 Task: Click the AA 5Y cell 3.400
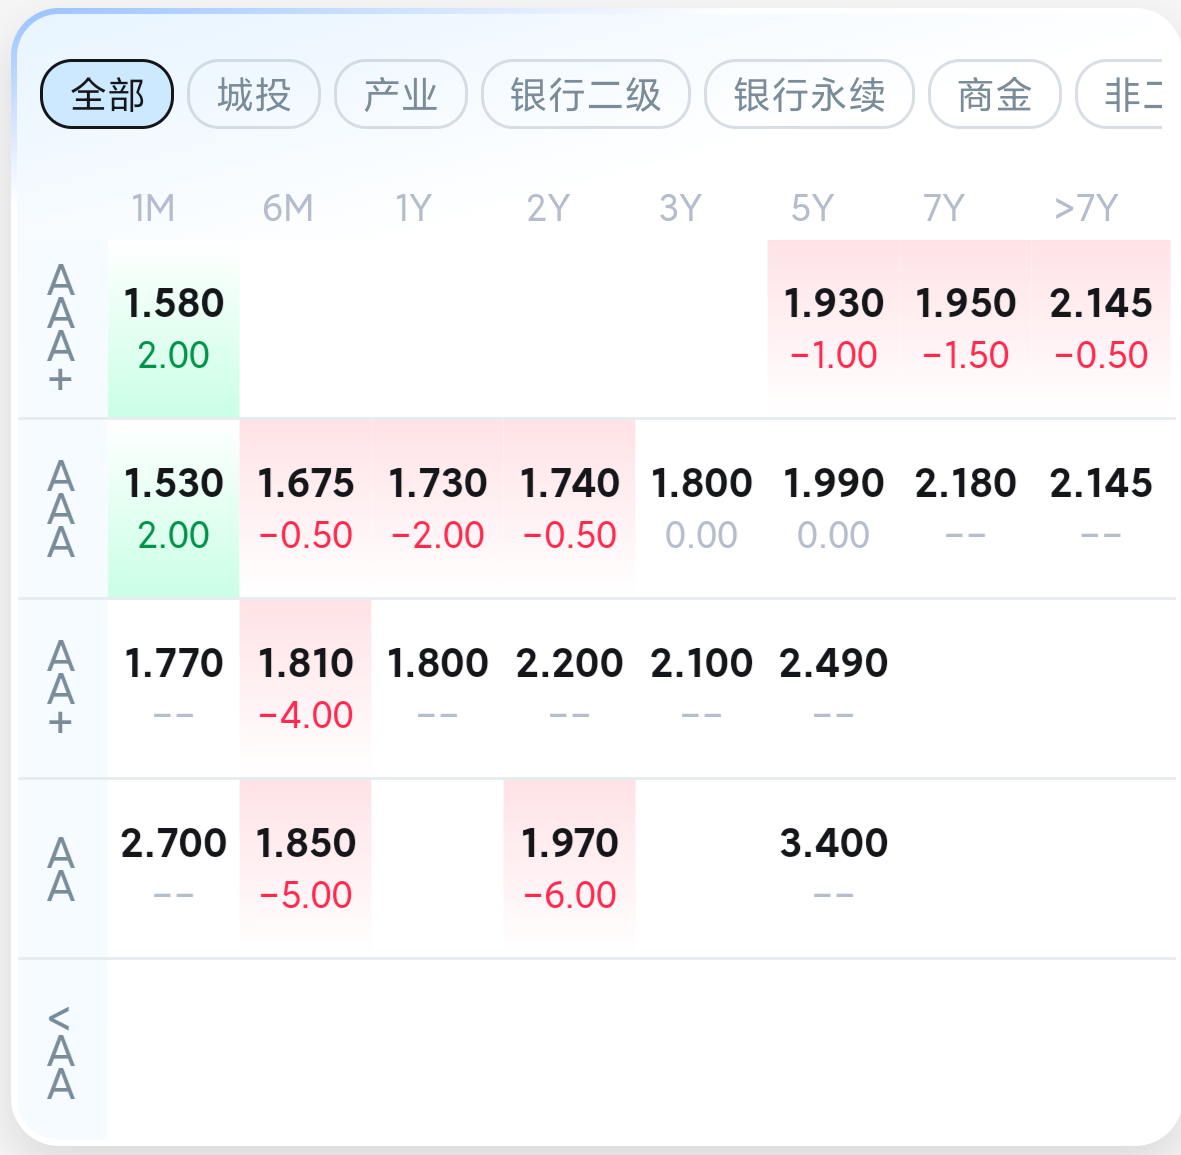[834, 868]
